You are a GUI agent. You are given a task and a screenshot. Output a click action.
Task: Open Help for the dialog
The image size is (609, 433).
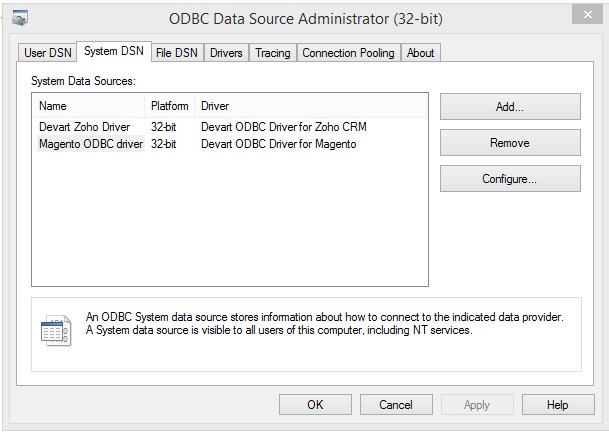click(558, 405)
